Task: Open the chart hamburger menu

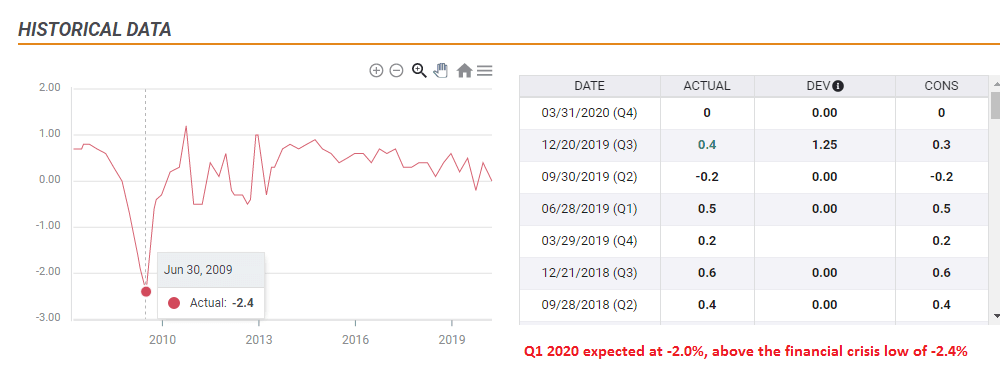Action: (485, 71)
